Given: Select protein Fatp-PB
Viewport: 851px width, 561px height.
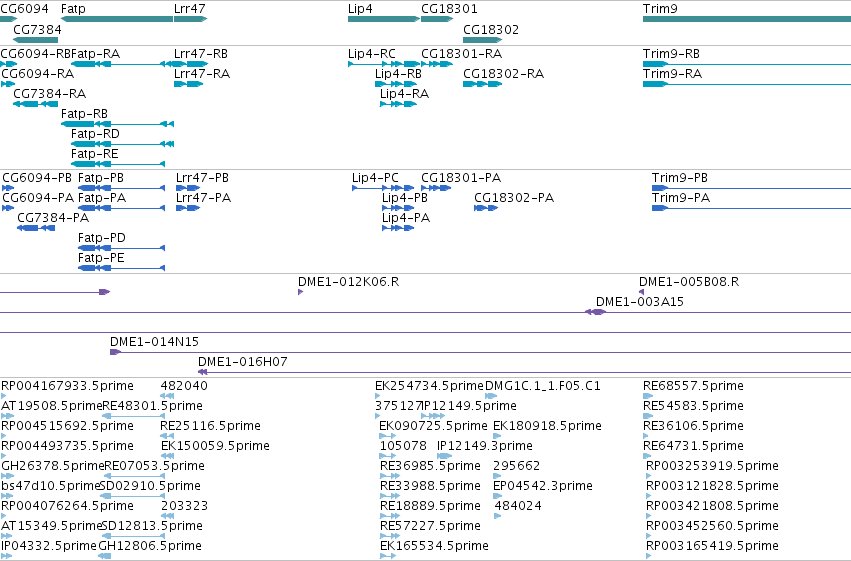Looking at the screenshot, I should click(100, 178).
